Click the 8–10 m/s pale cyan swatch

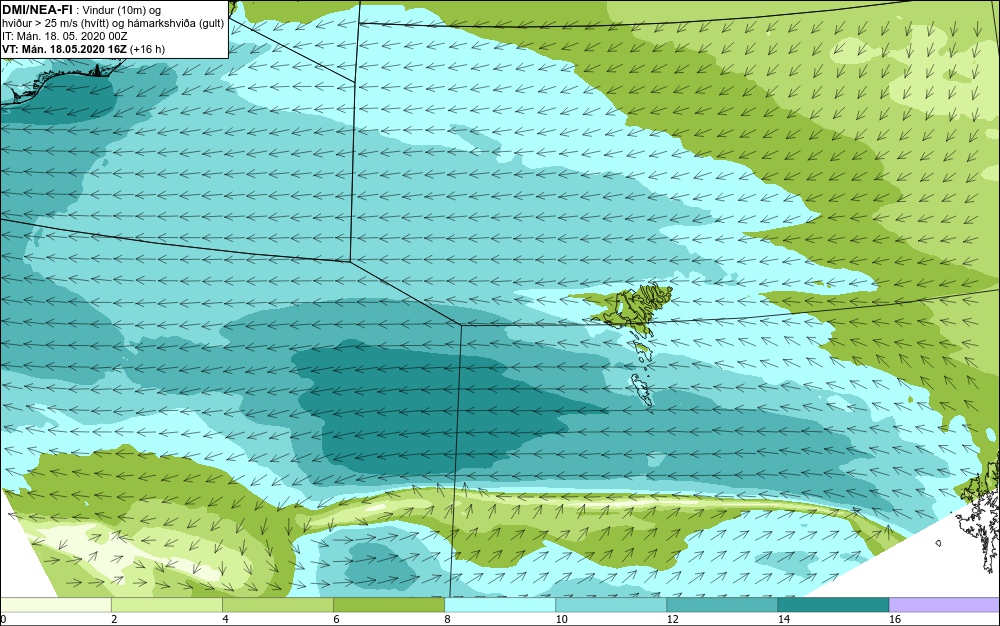500,604
